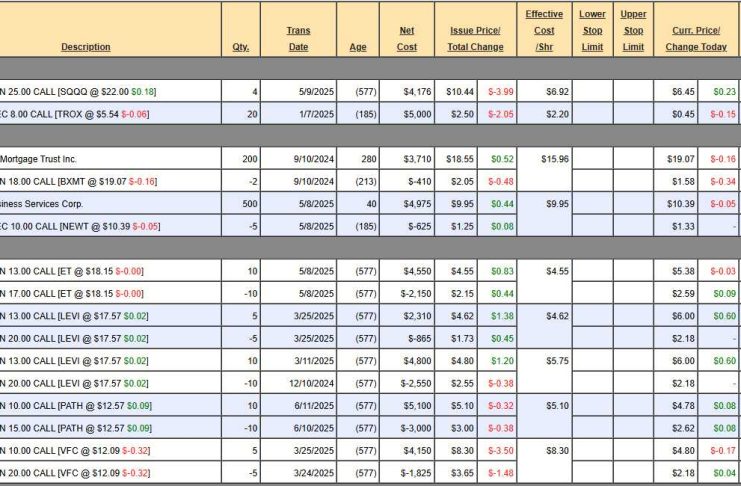Open the SQQQ 25.00 call position row
741x486 pixels.
pyautogui.click(x=80, y=92)
